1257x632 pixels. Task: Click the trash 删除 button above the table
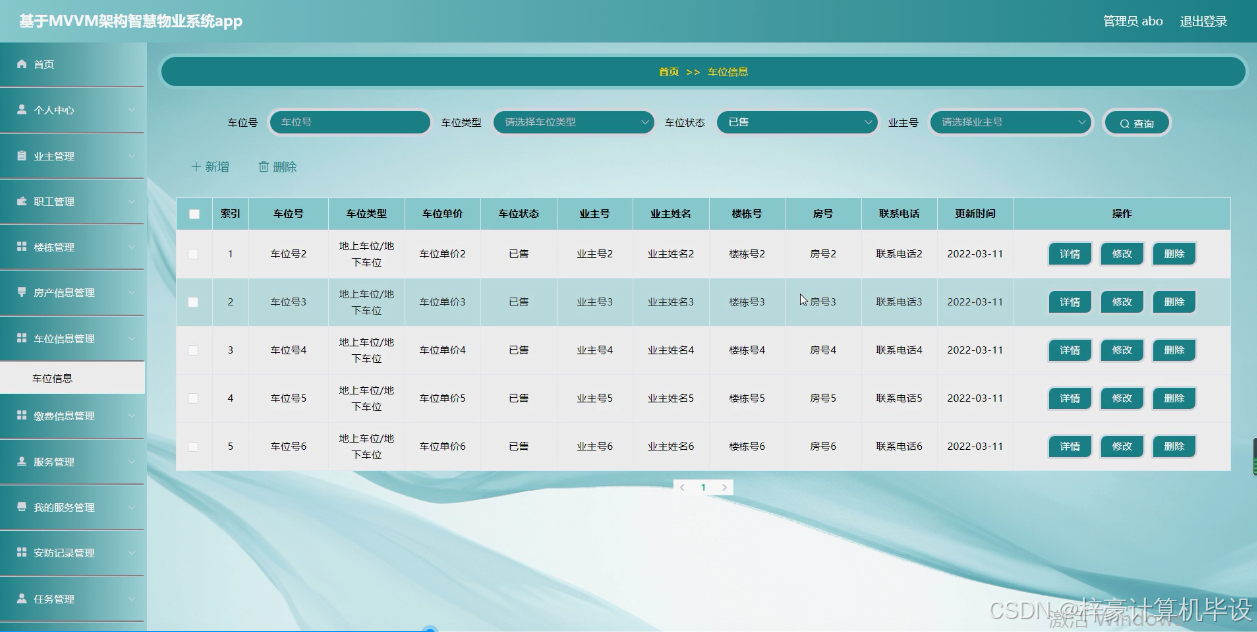point(277,167)
